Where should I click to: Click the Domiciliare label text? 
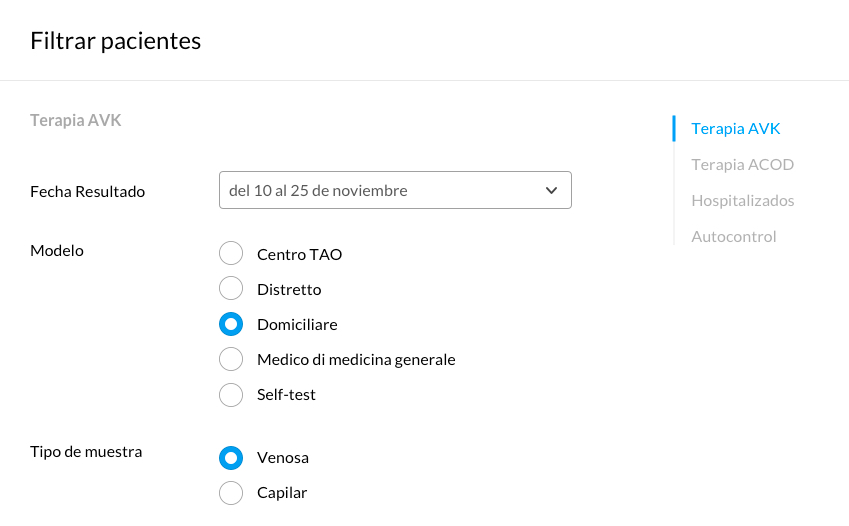[297, 324]
